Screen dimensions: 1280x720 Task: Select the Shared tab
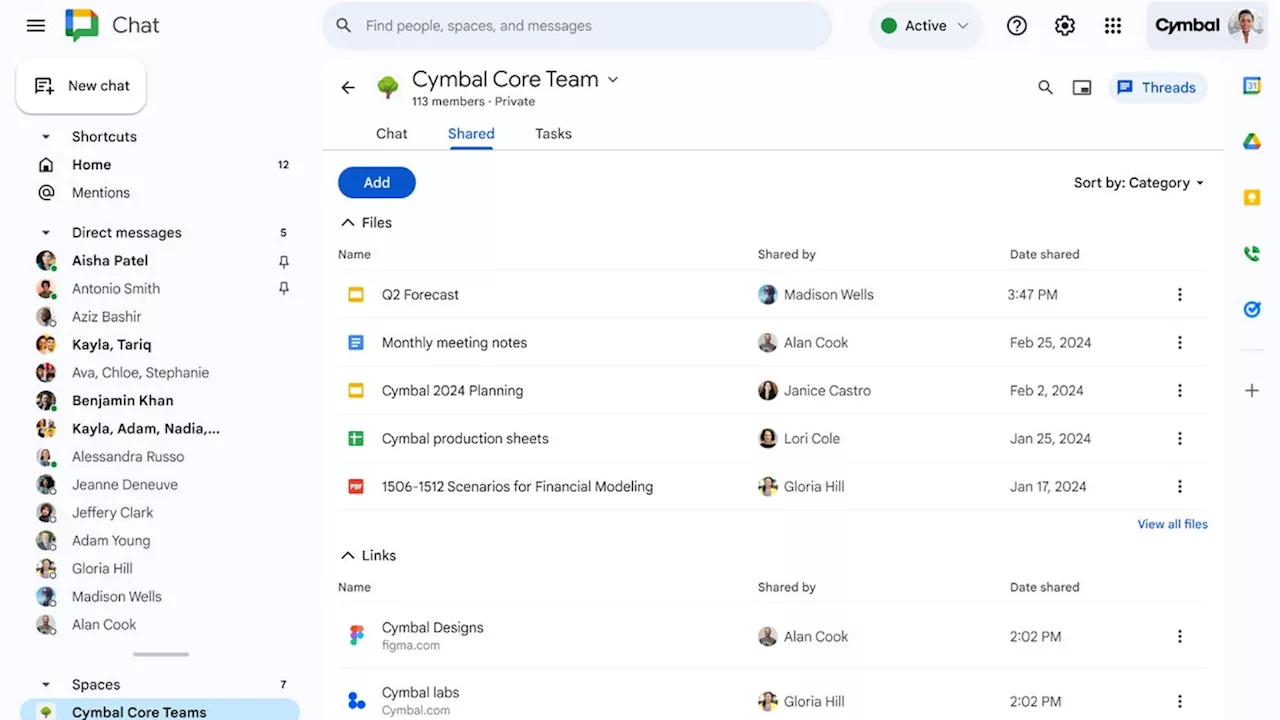[x=471, y=134]
